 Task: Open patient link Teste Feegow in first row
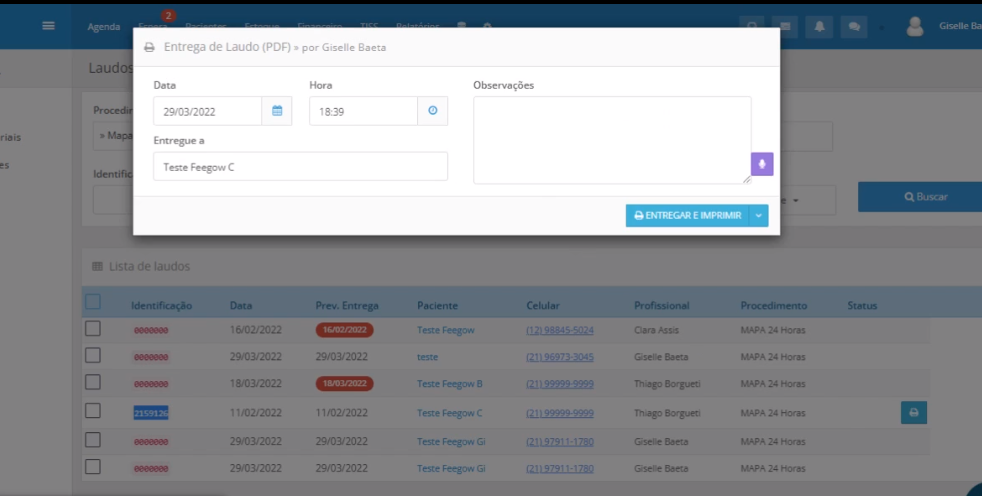tap(446, 330)
